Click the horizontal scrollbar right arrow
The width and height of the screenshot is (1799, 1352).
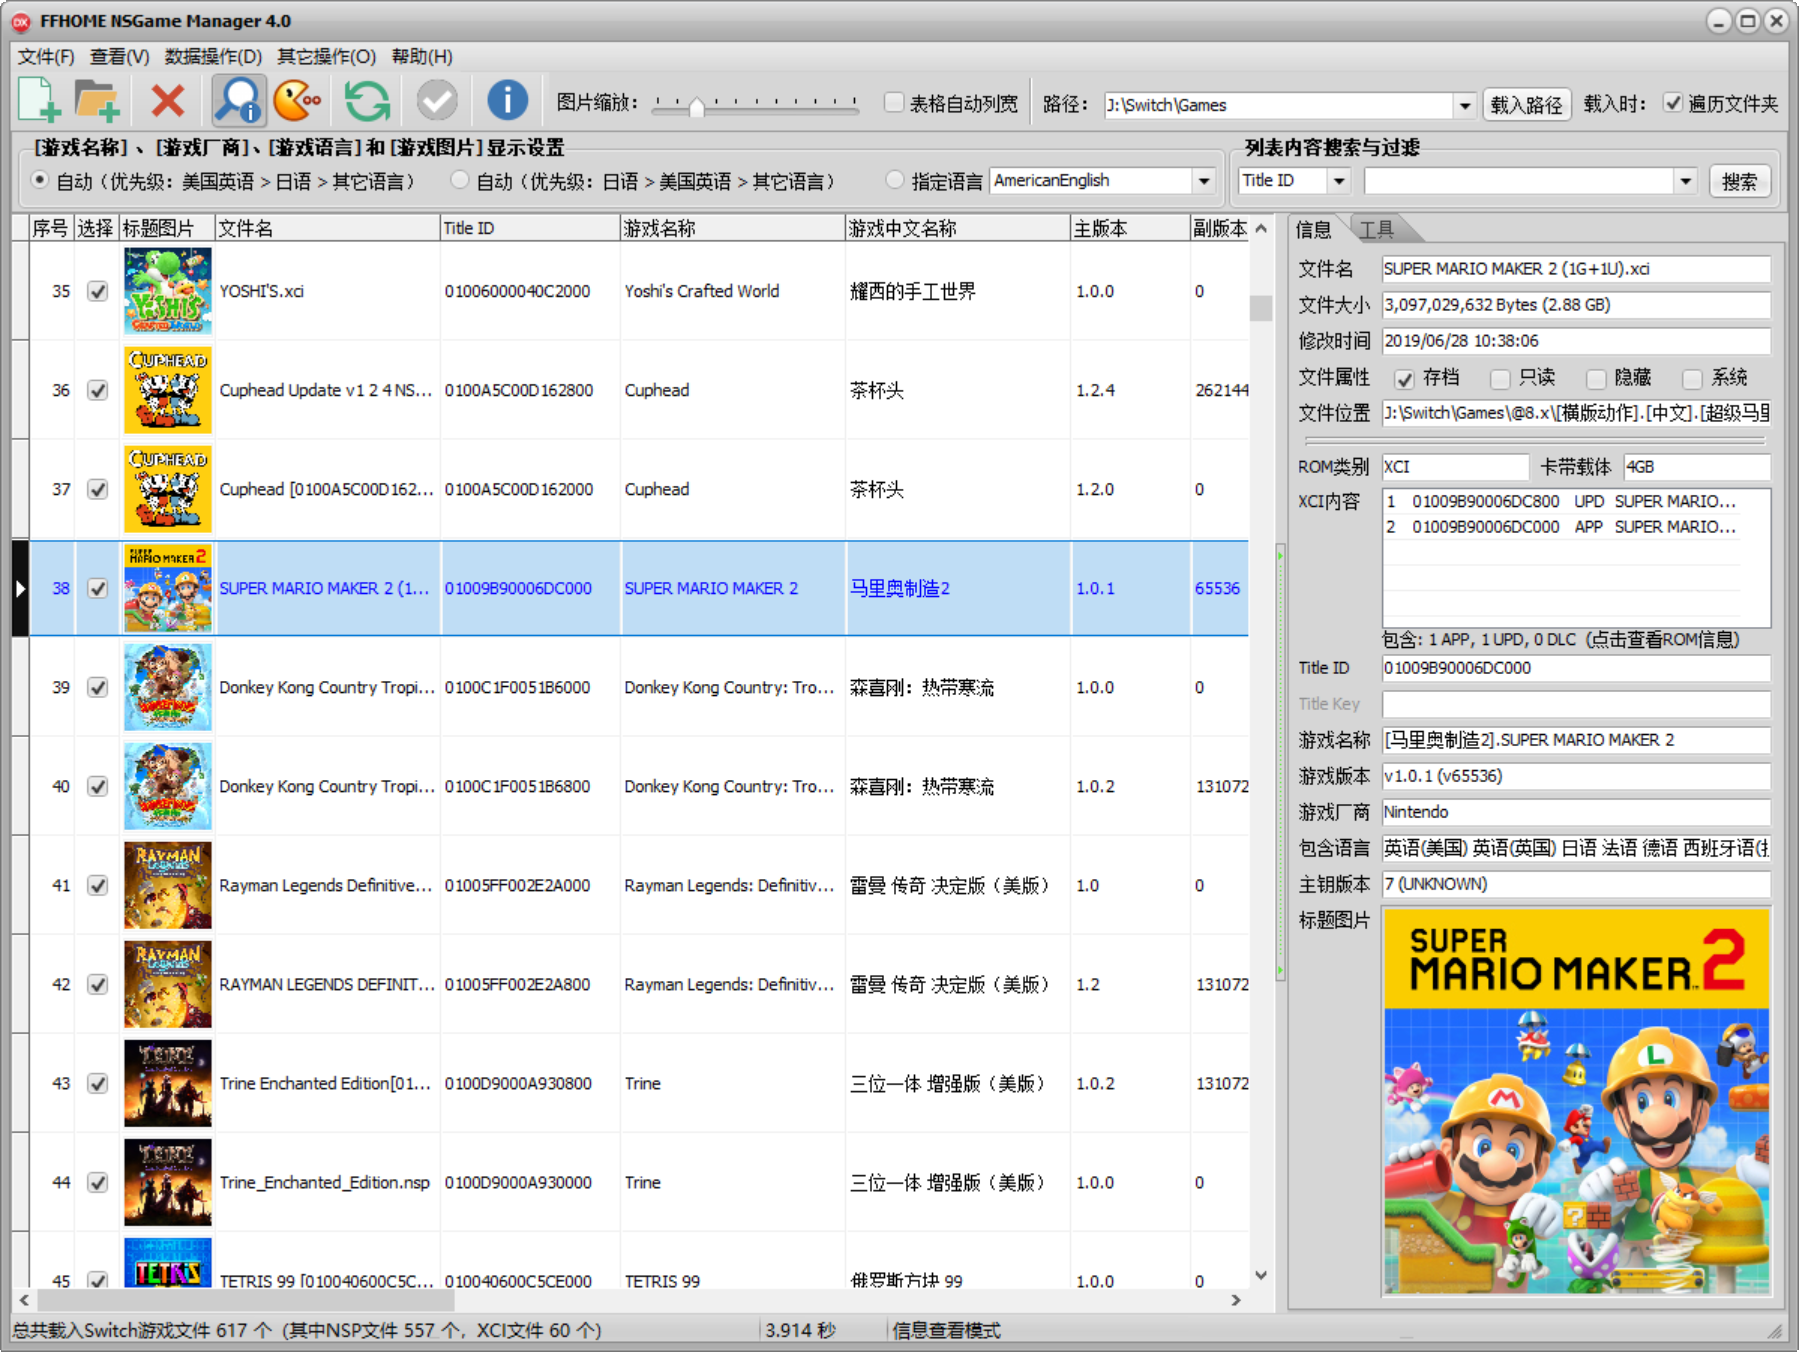(1237, 1300)
